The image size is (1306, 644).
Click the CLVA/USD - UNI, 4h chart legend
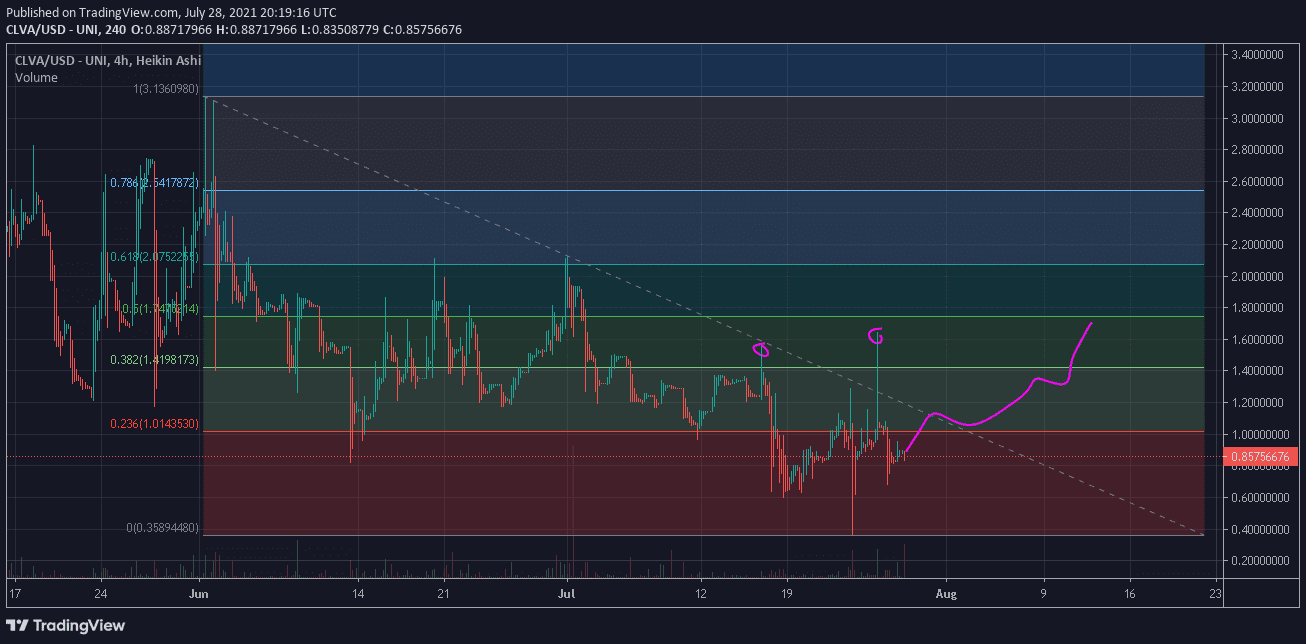tap(108, 61)
